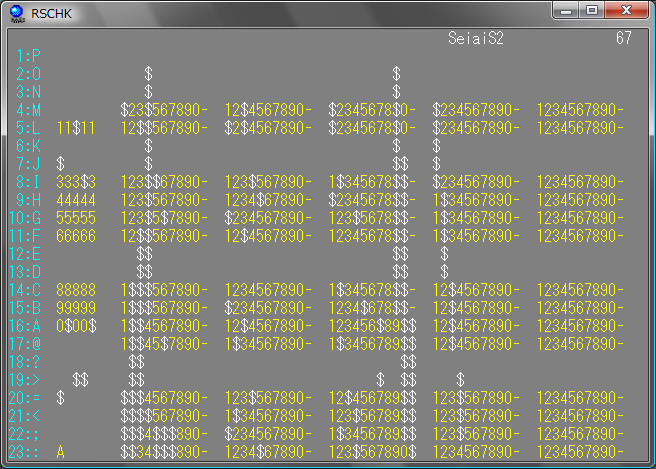This screenshot has height=469, width=656.
Task: Close the RSCHK window
Action: (x=626, y=10)
